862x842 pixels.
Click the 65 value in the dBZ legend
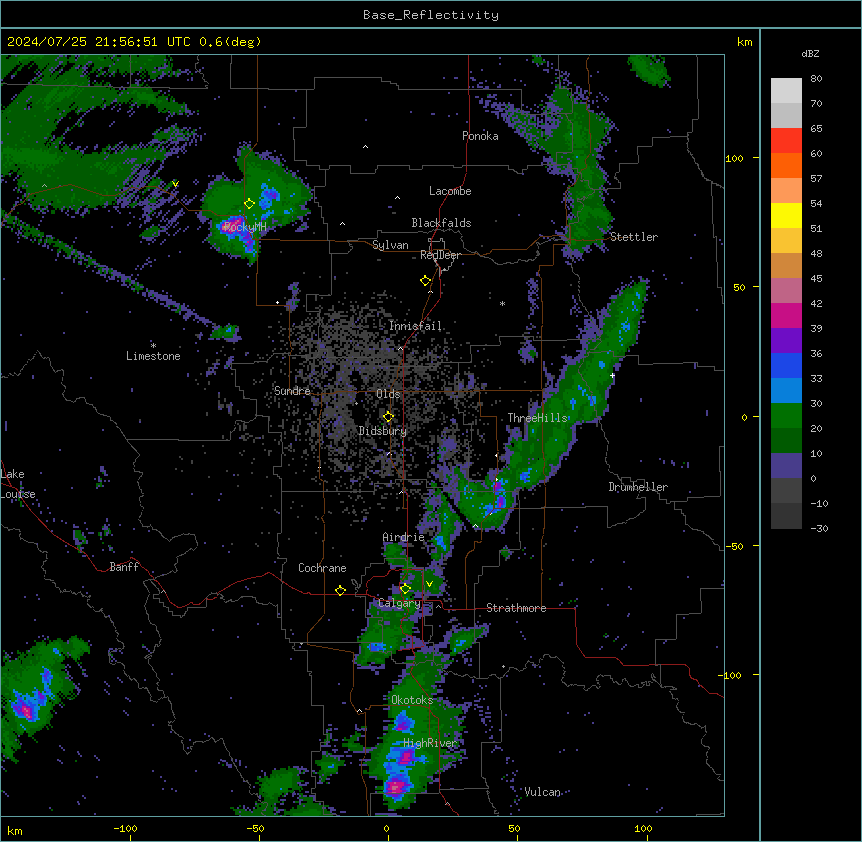(816, 129)
